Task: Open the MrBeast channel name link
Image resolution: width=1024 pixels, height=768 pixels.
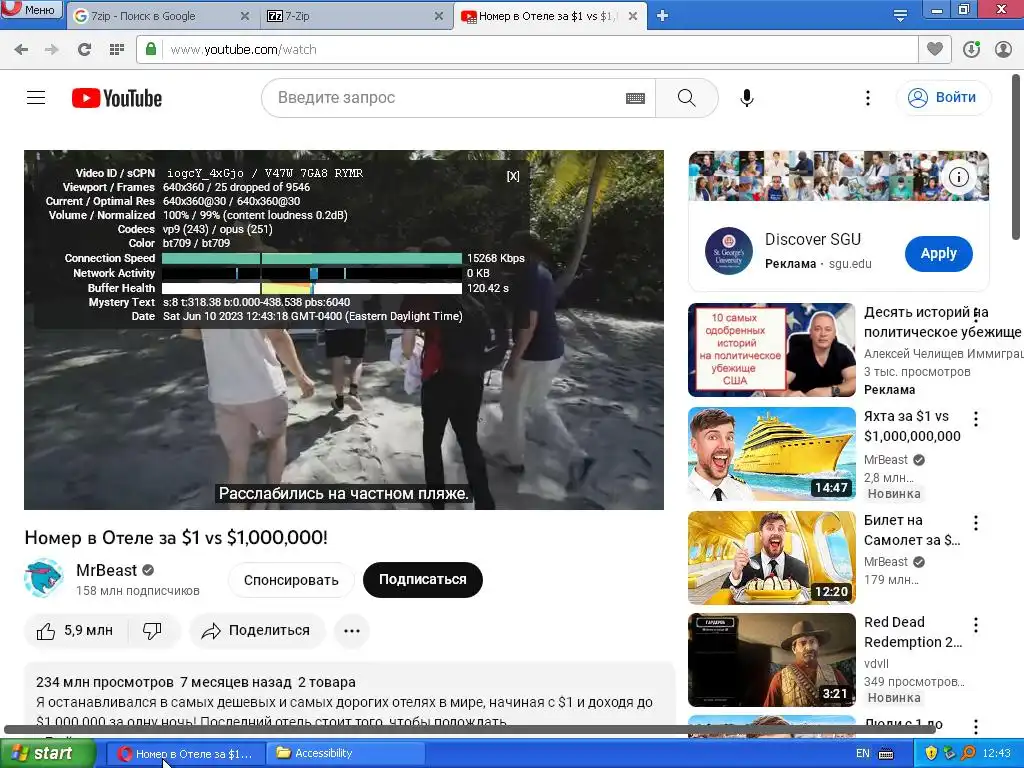Action: (106, 570)
